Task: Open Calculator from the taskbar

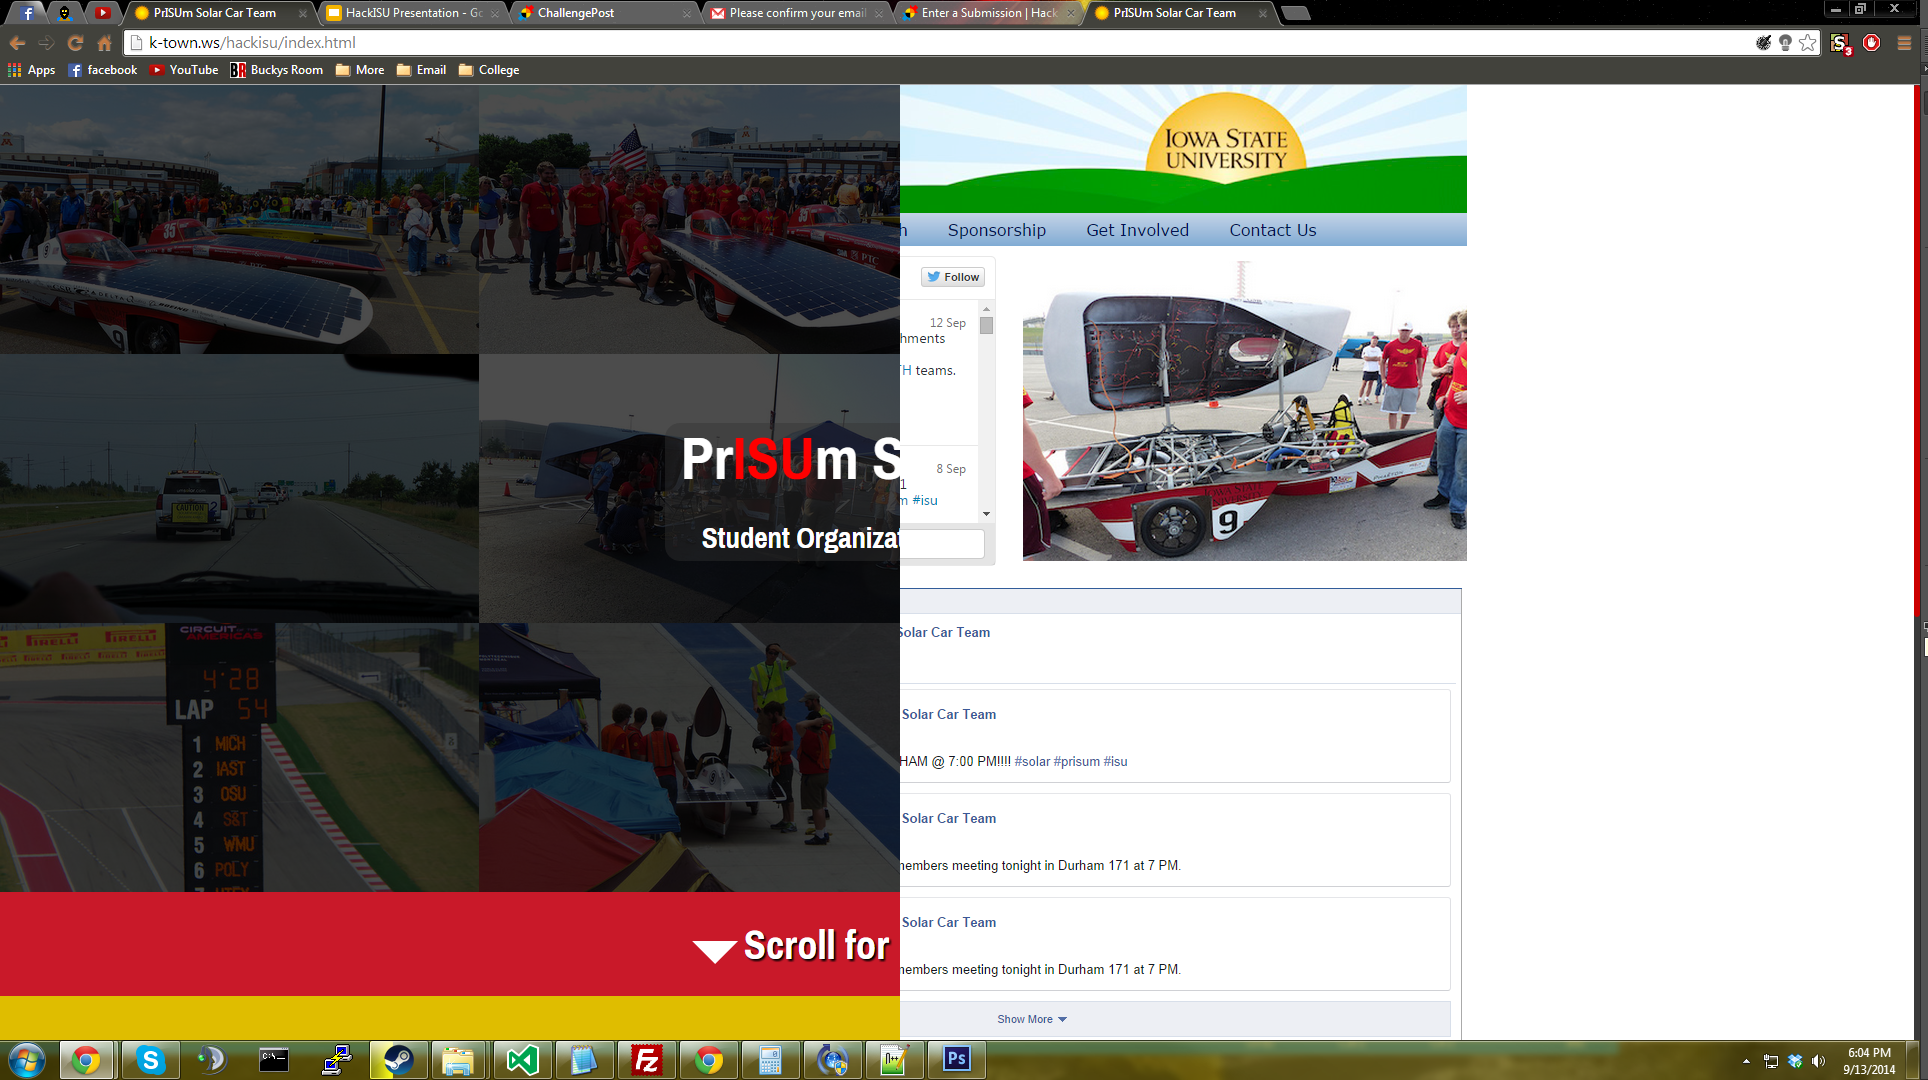Action: point(770,1060)
